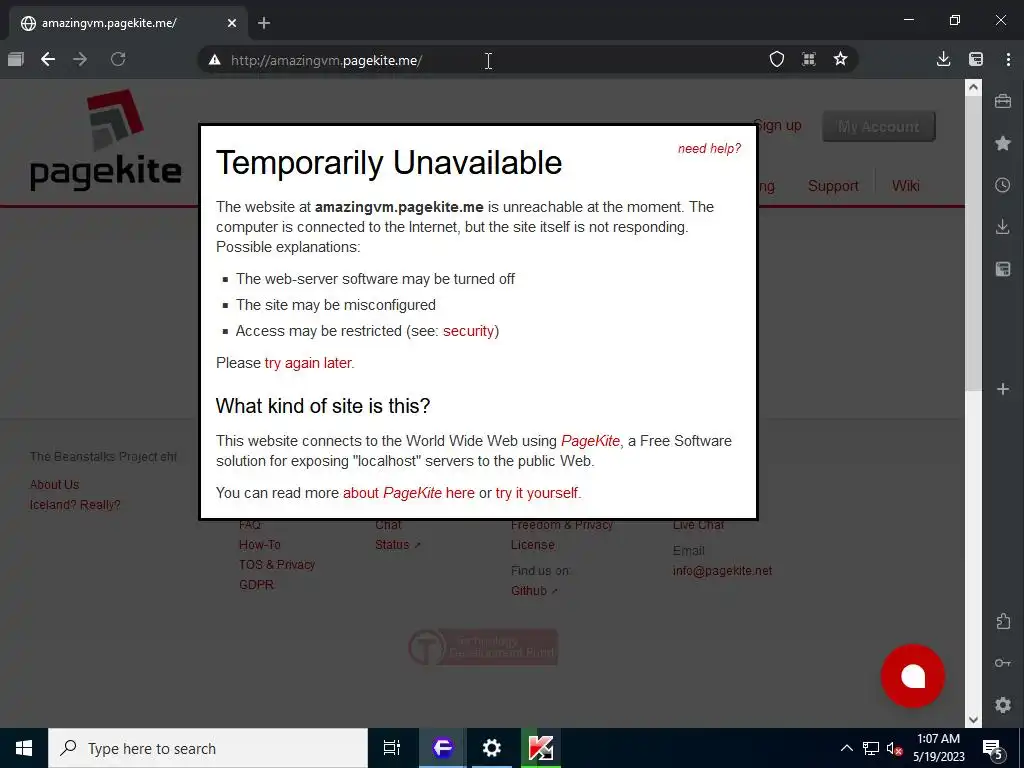The image size is (1024, 768).
Task: Click the QR code scan icon in address bar
Action: pos(808,59)
